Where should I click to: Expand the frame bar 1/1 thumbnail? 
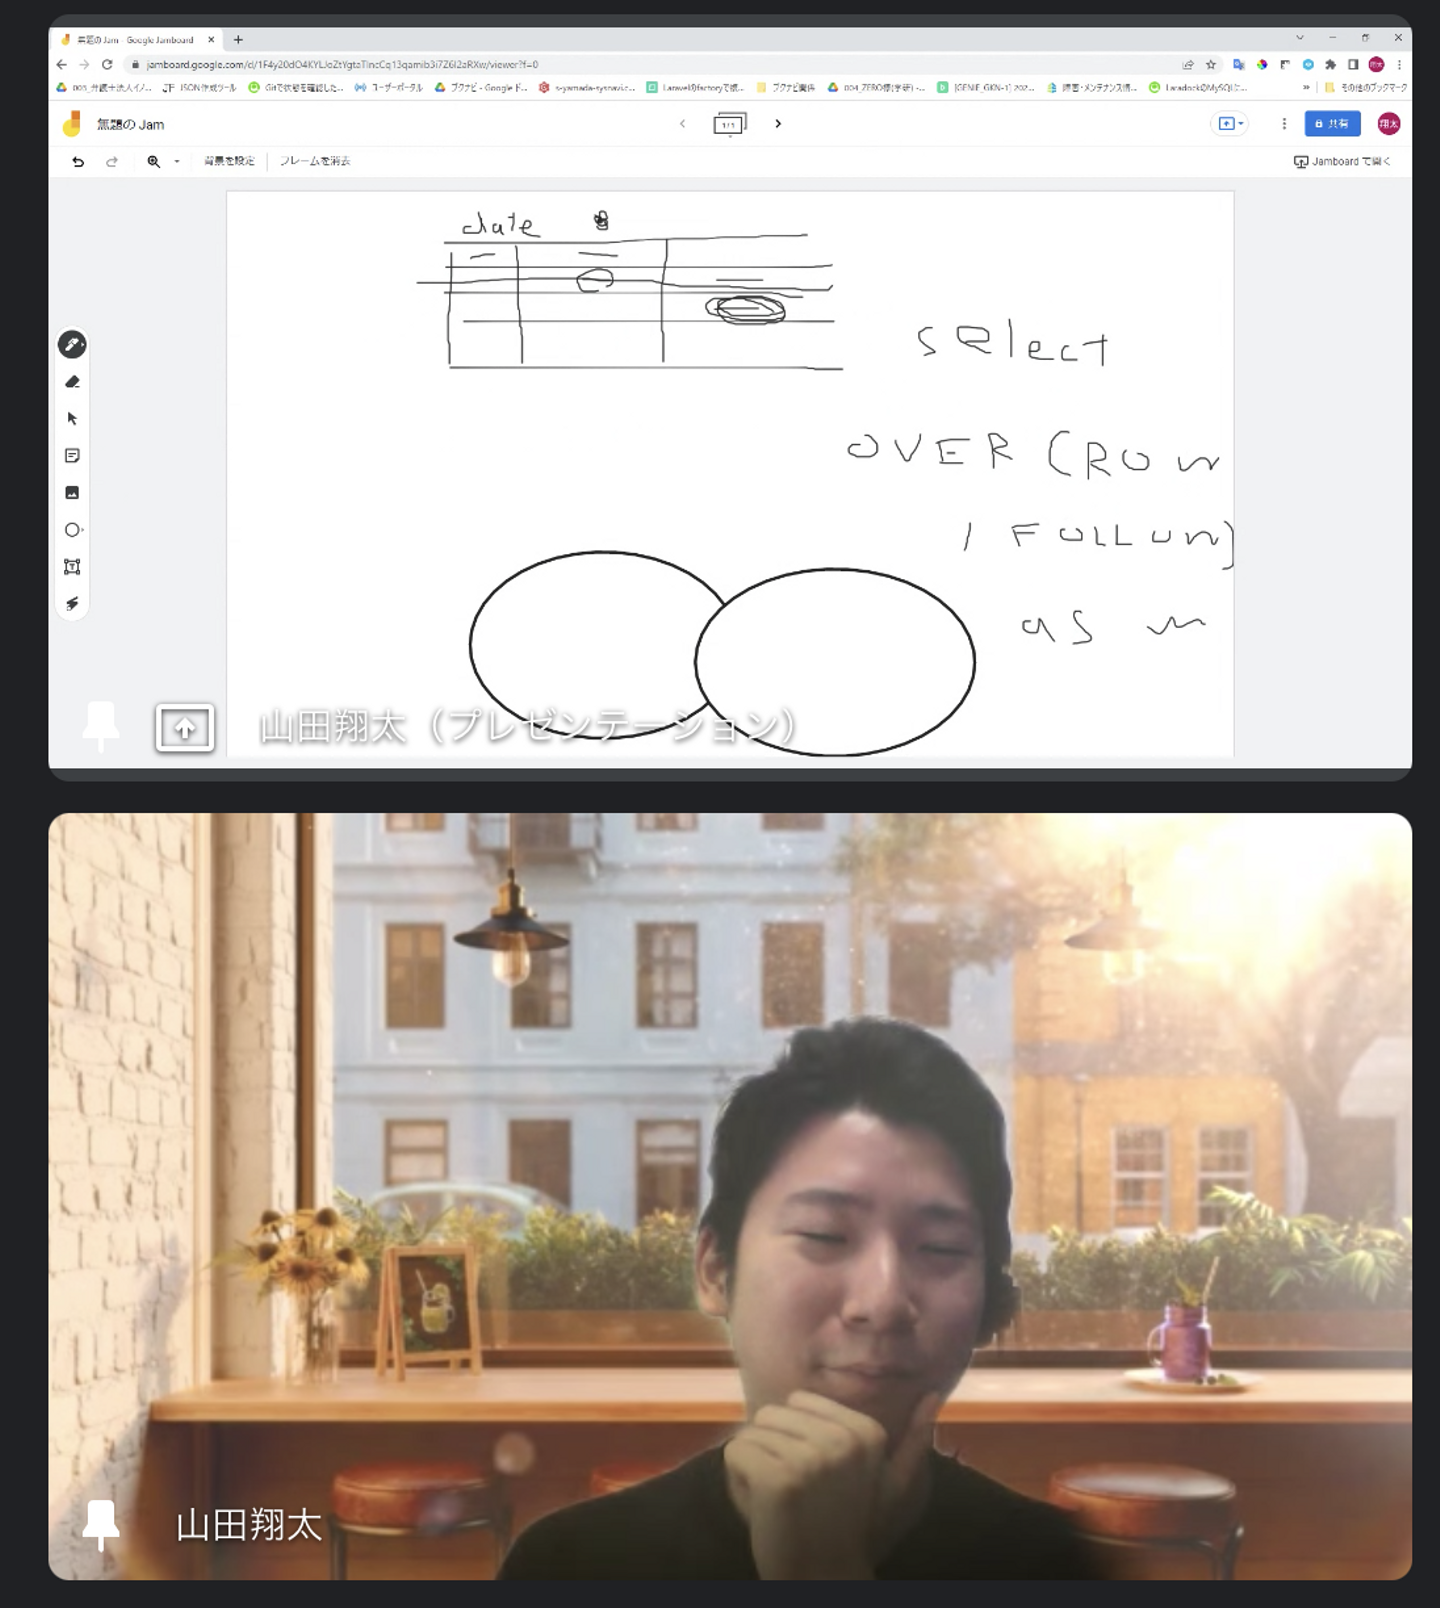click(729, 125)
